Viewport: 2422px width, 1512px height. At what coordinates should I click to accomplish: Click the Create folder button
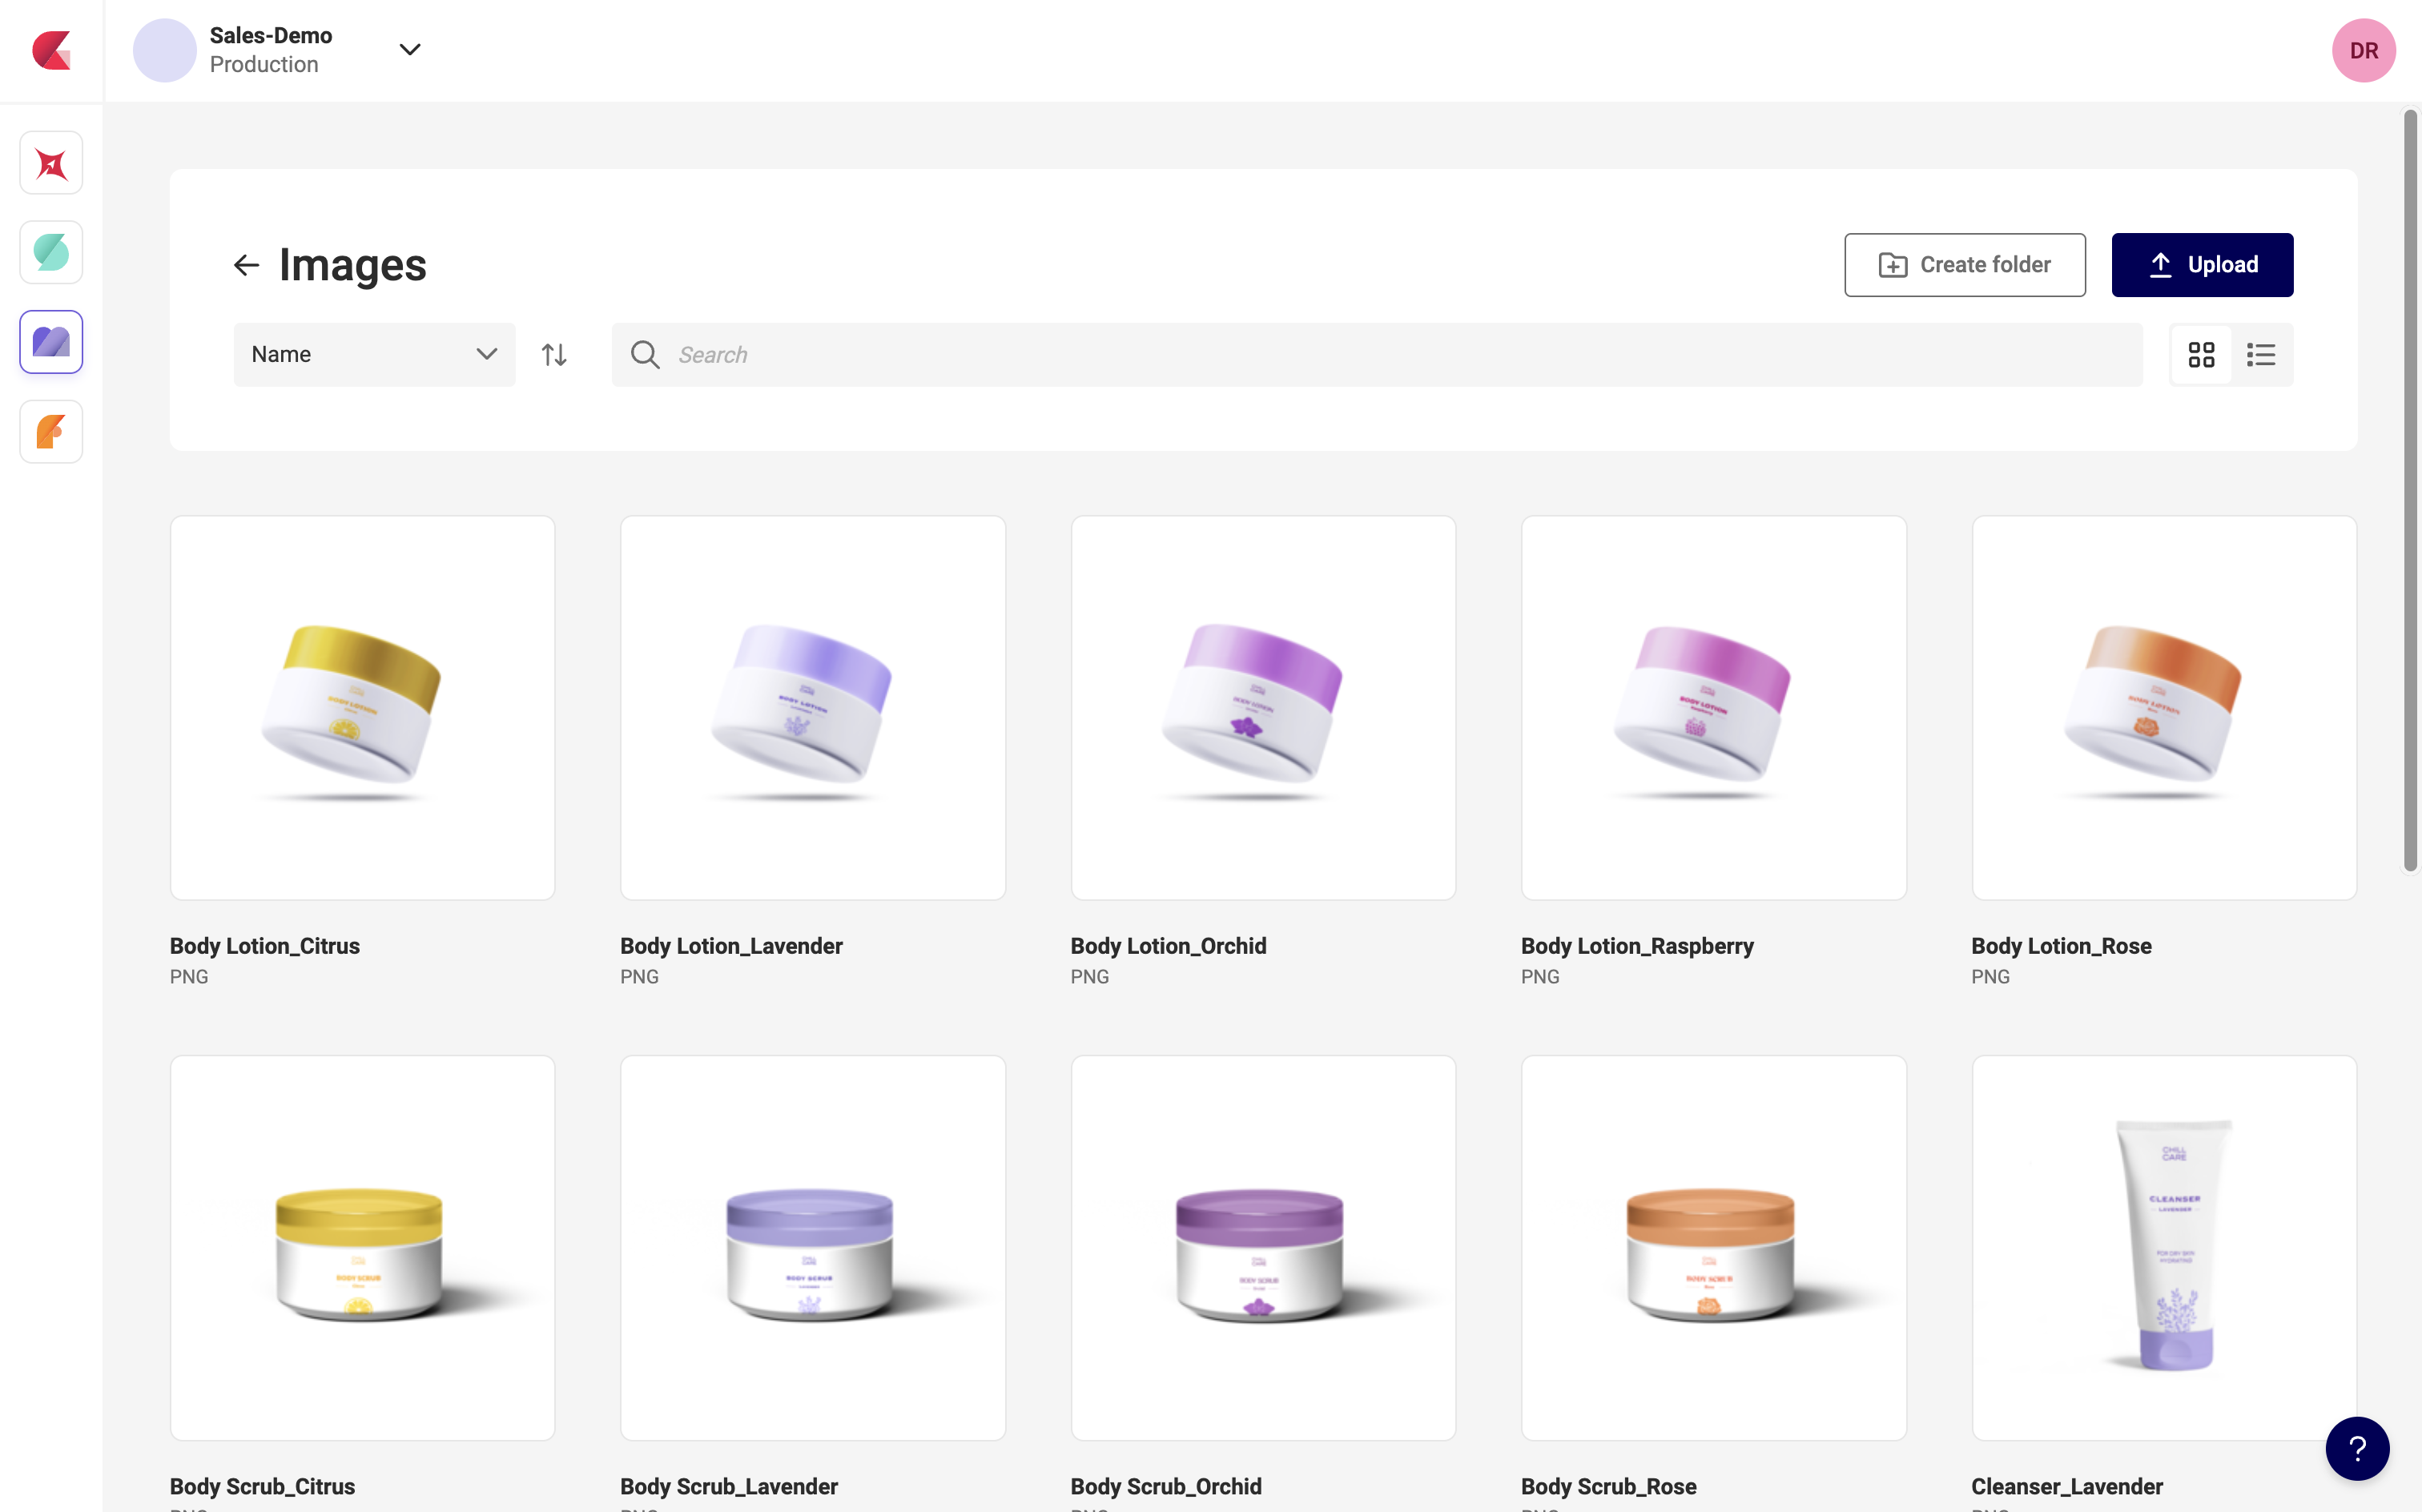1964,265
